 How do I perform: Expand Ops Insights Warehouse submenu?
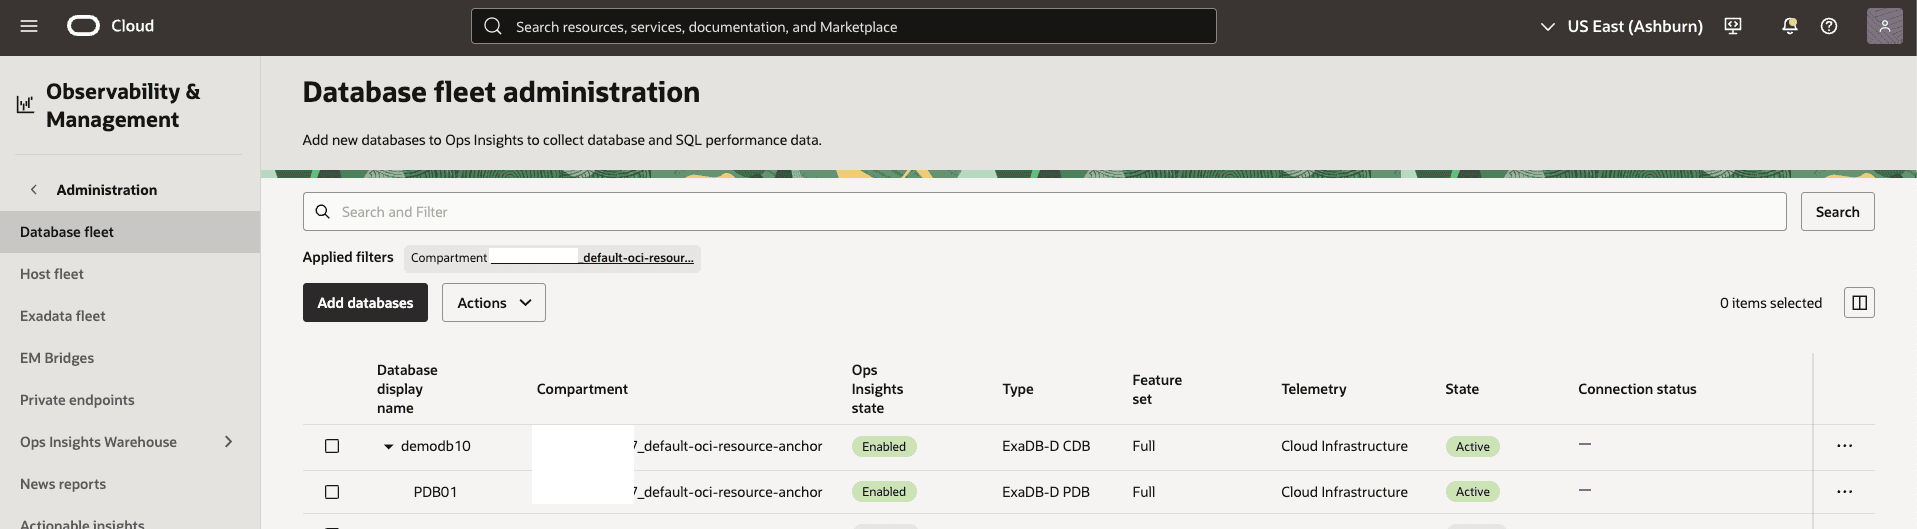click(x=228, y=442)
